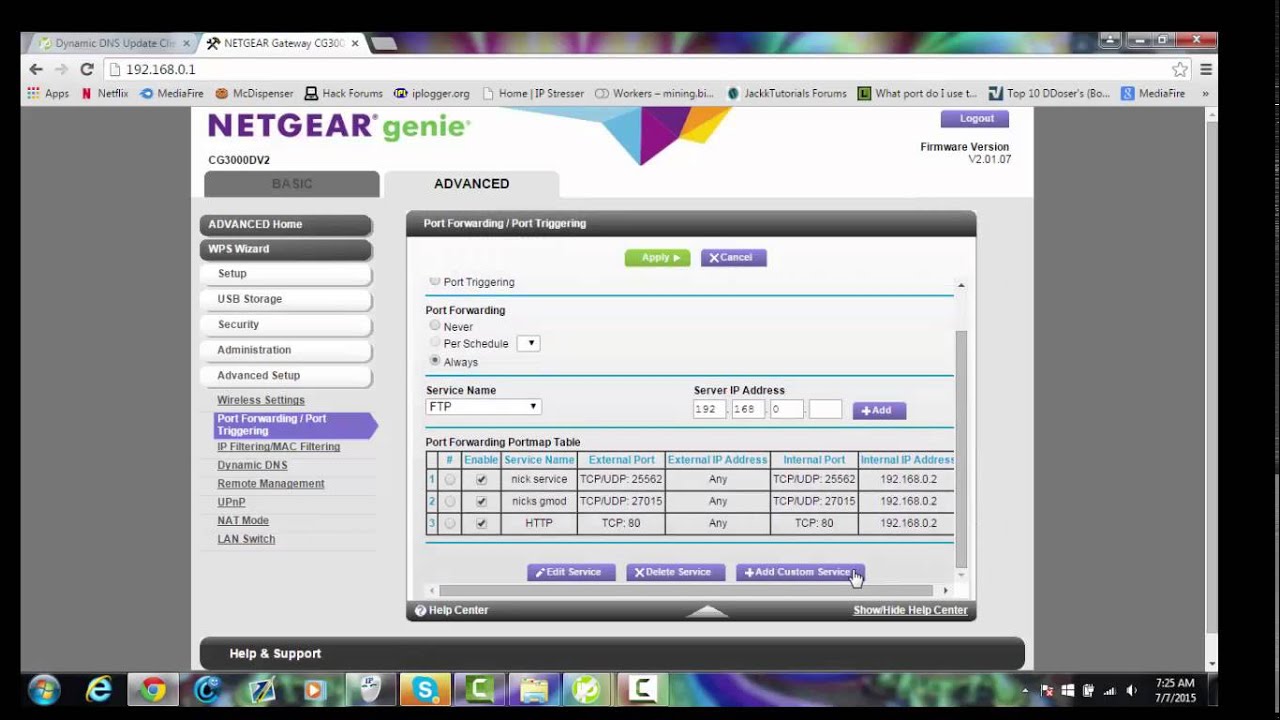Switch to Google Chrome in the taskbar

153,690
